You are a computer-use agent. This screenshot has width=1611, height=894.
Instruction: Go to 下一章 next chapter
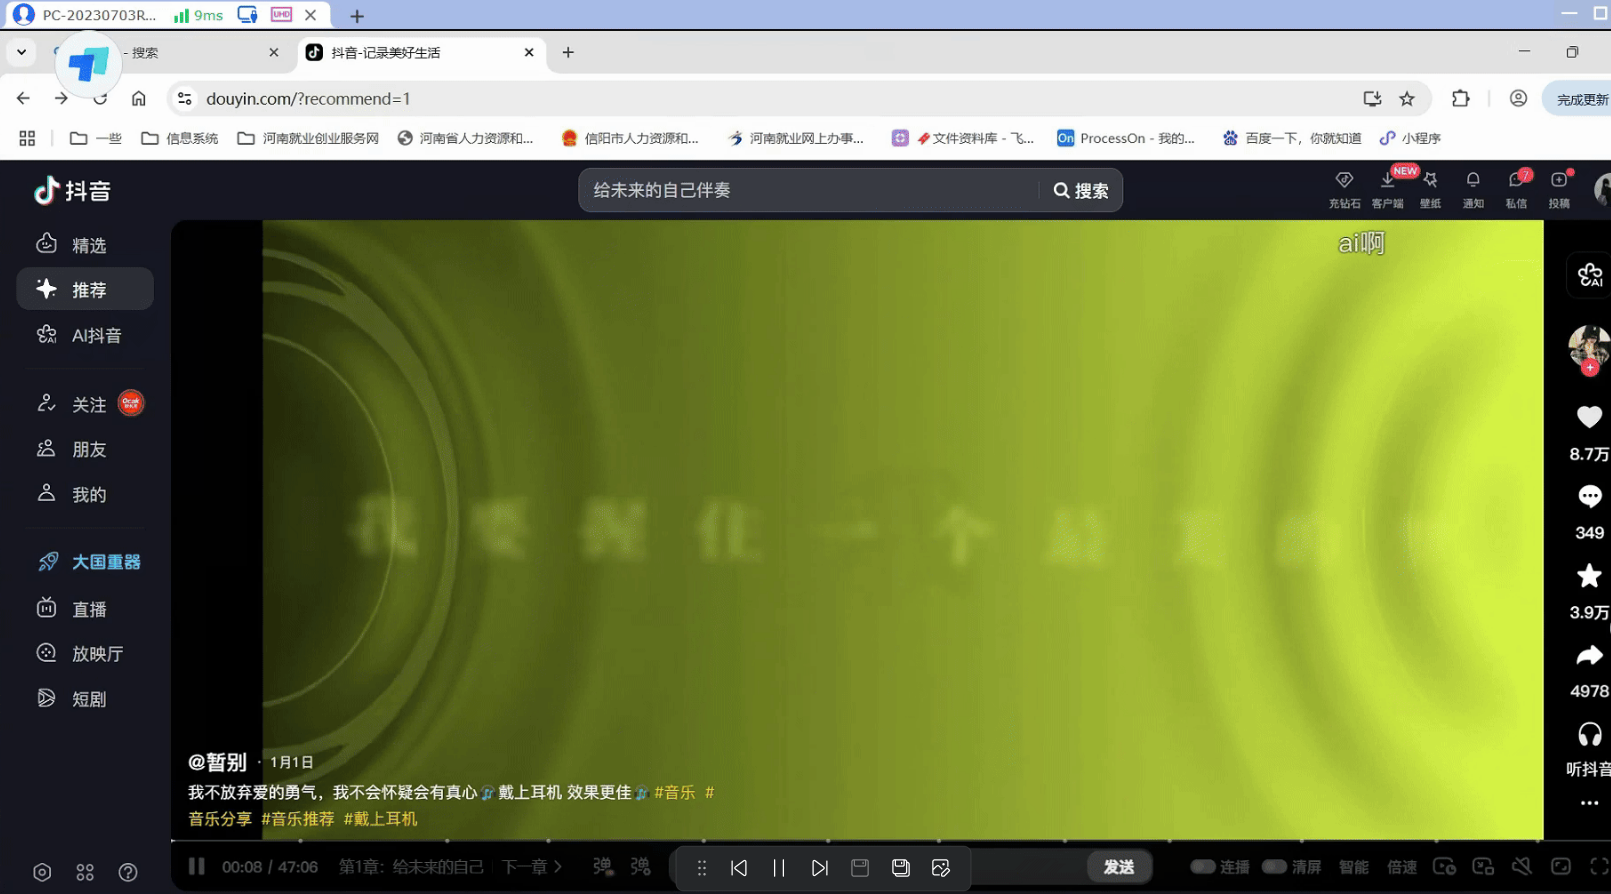point(532,866)
